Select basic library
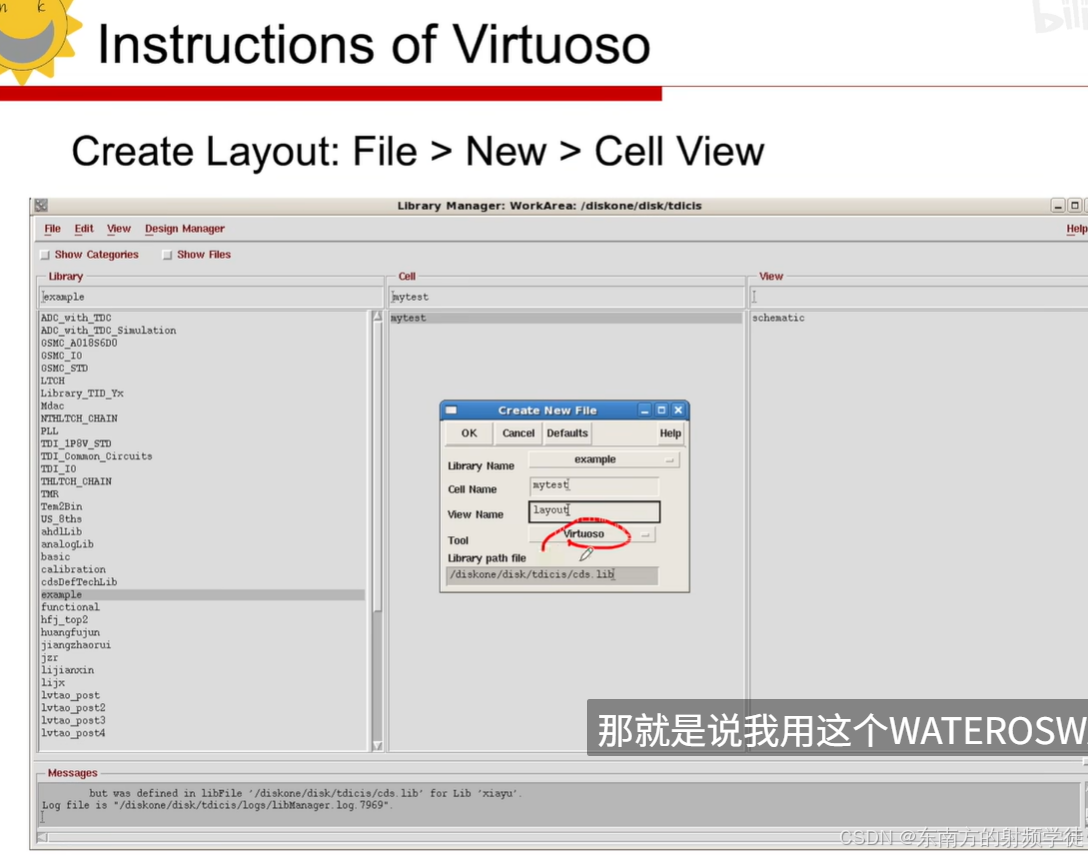The image size is (1088, 855). click(x=55, y=557)
